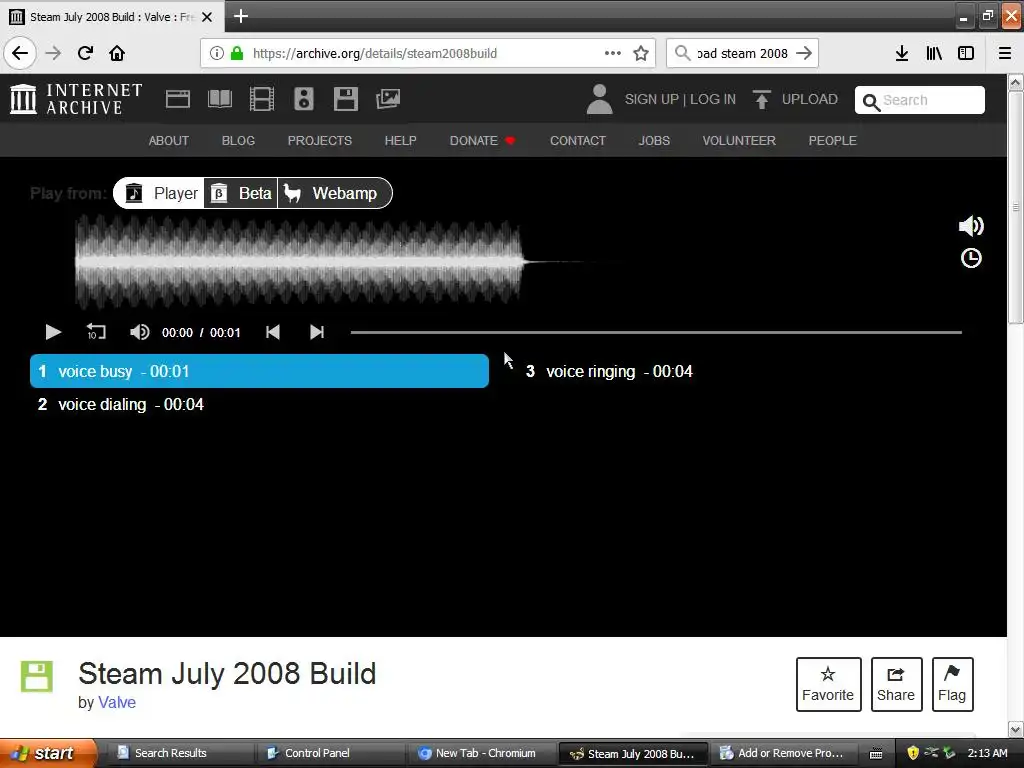The height and width of the screenshot is (768, 1024).
Task: Open the VOLUNTEER menu item
Action: (739, 140)
